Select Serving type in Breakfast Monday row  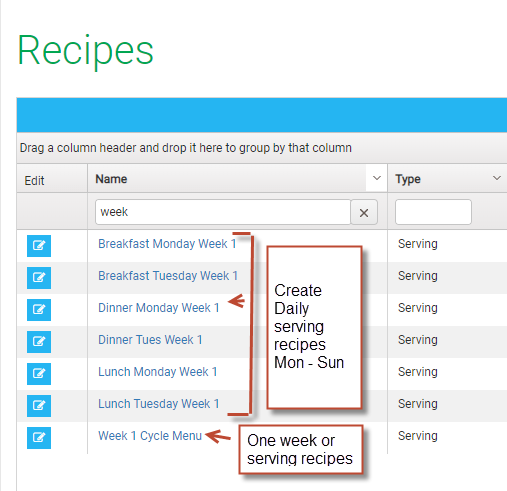pos(418,244)
